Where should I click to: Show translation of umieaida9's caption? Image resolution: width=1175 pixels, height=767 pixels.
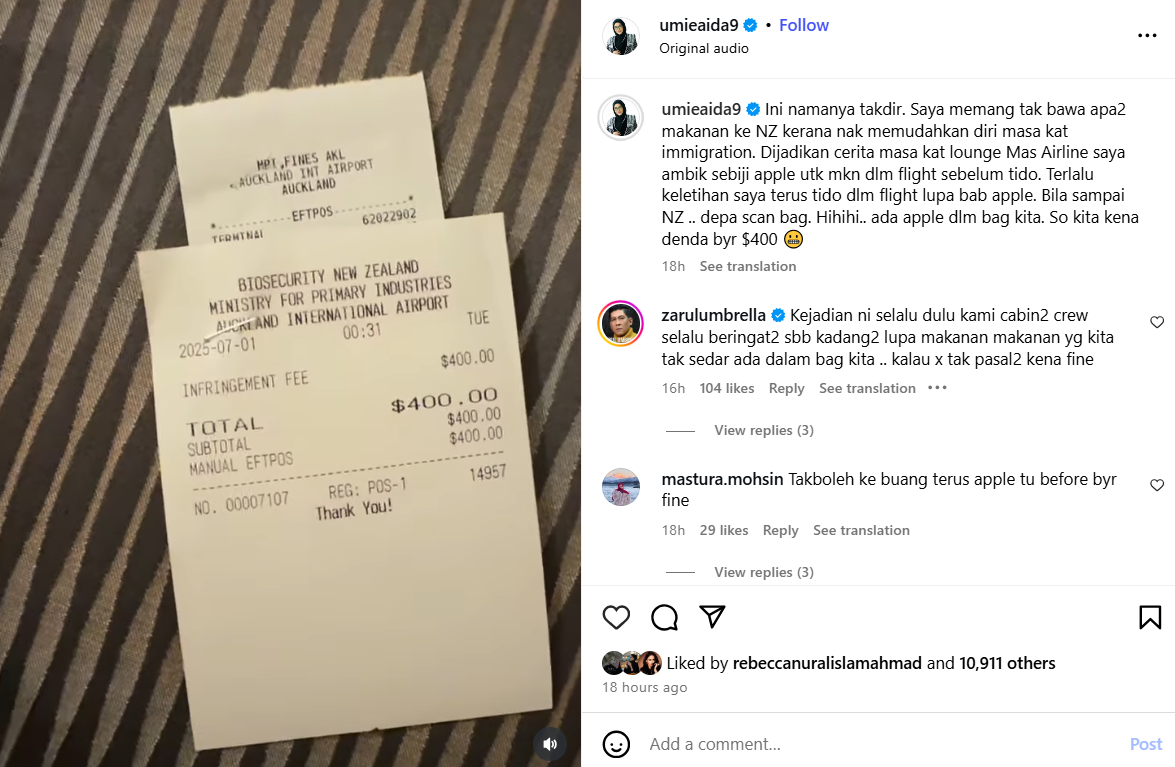click(x=748, y=266)
